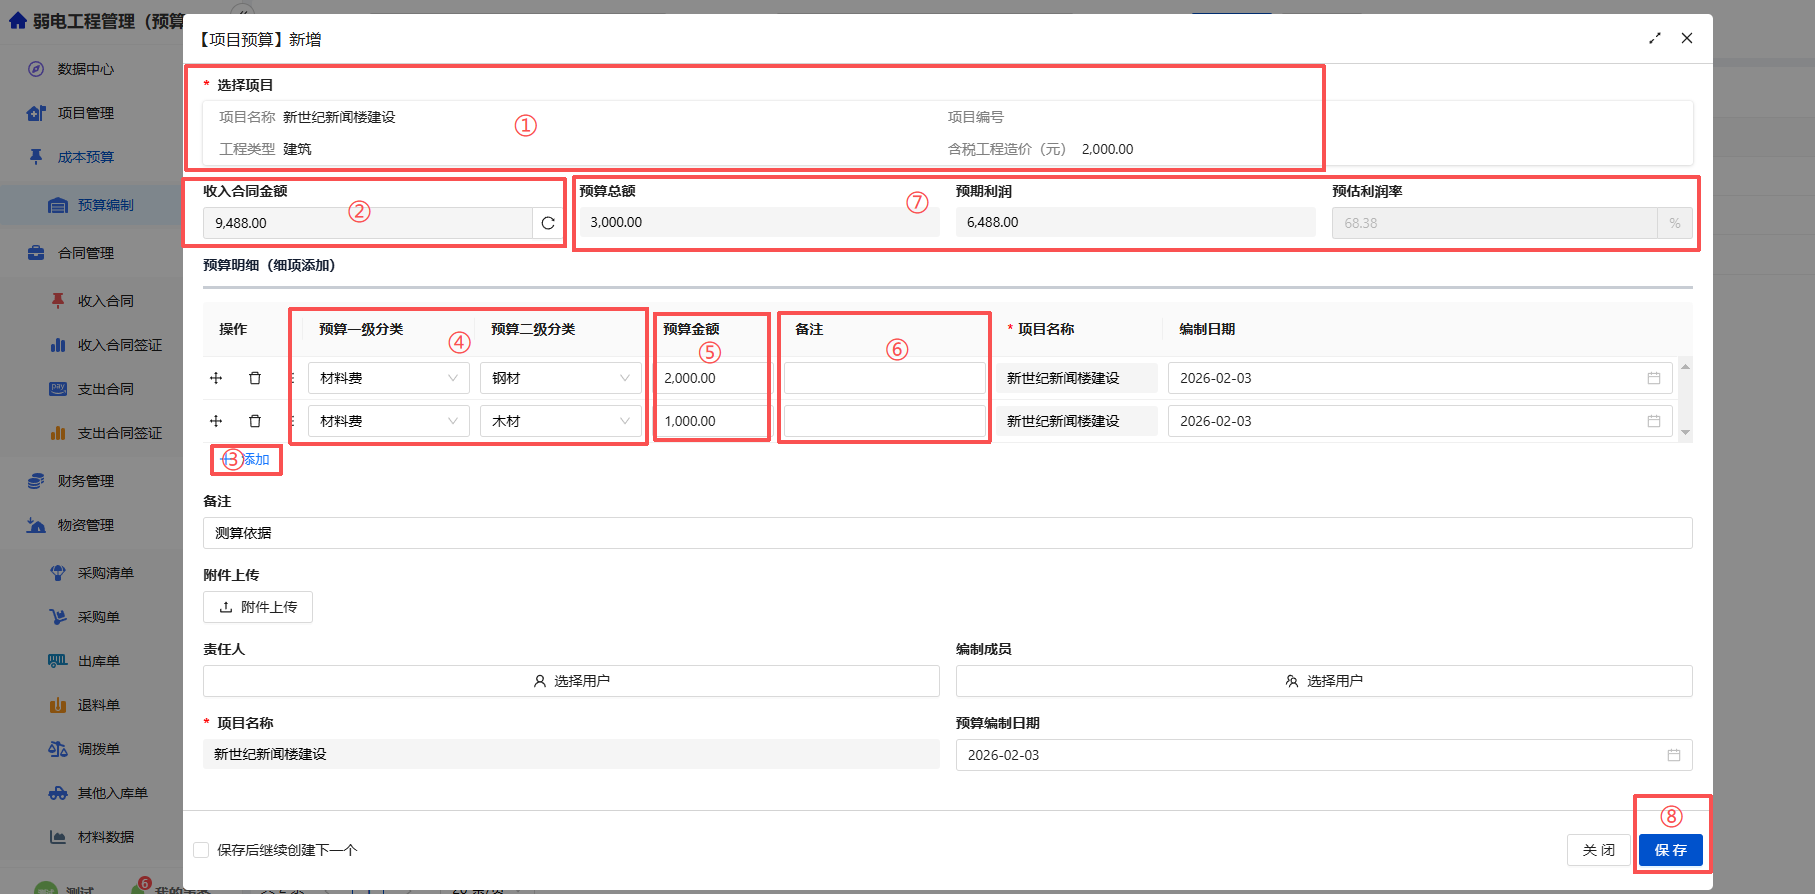1815x894 pixels.
Task: Click the 保存 button
Action: (1670, 850)
